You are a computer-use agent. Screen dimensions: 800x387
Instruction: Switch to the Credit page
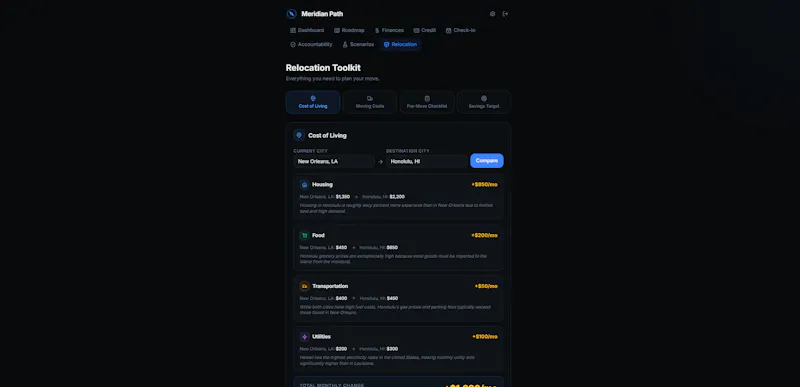click(424, 30)
